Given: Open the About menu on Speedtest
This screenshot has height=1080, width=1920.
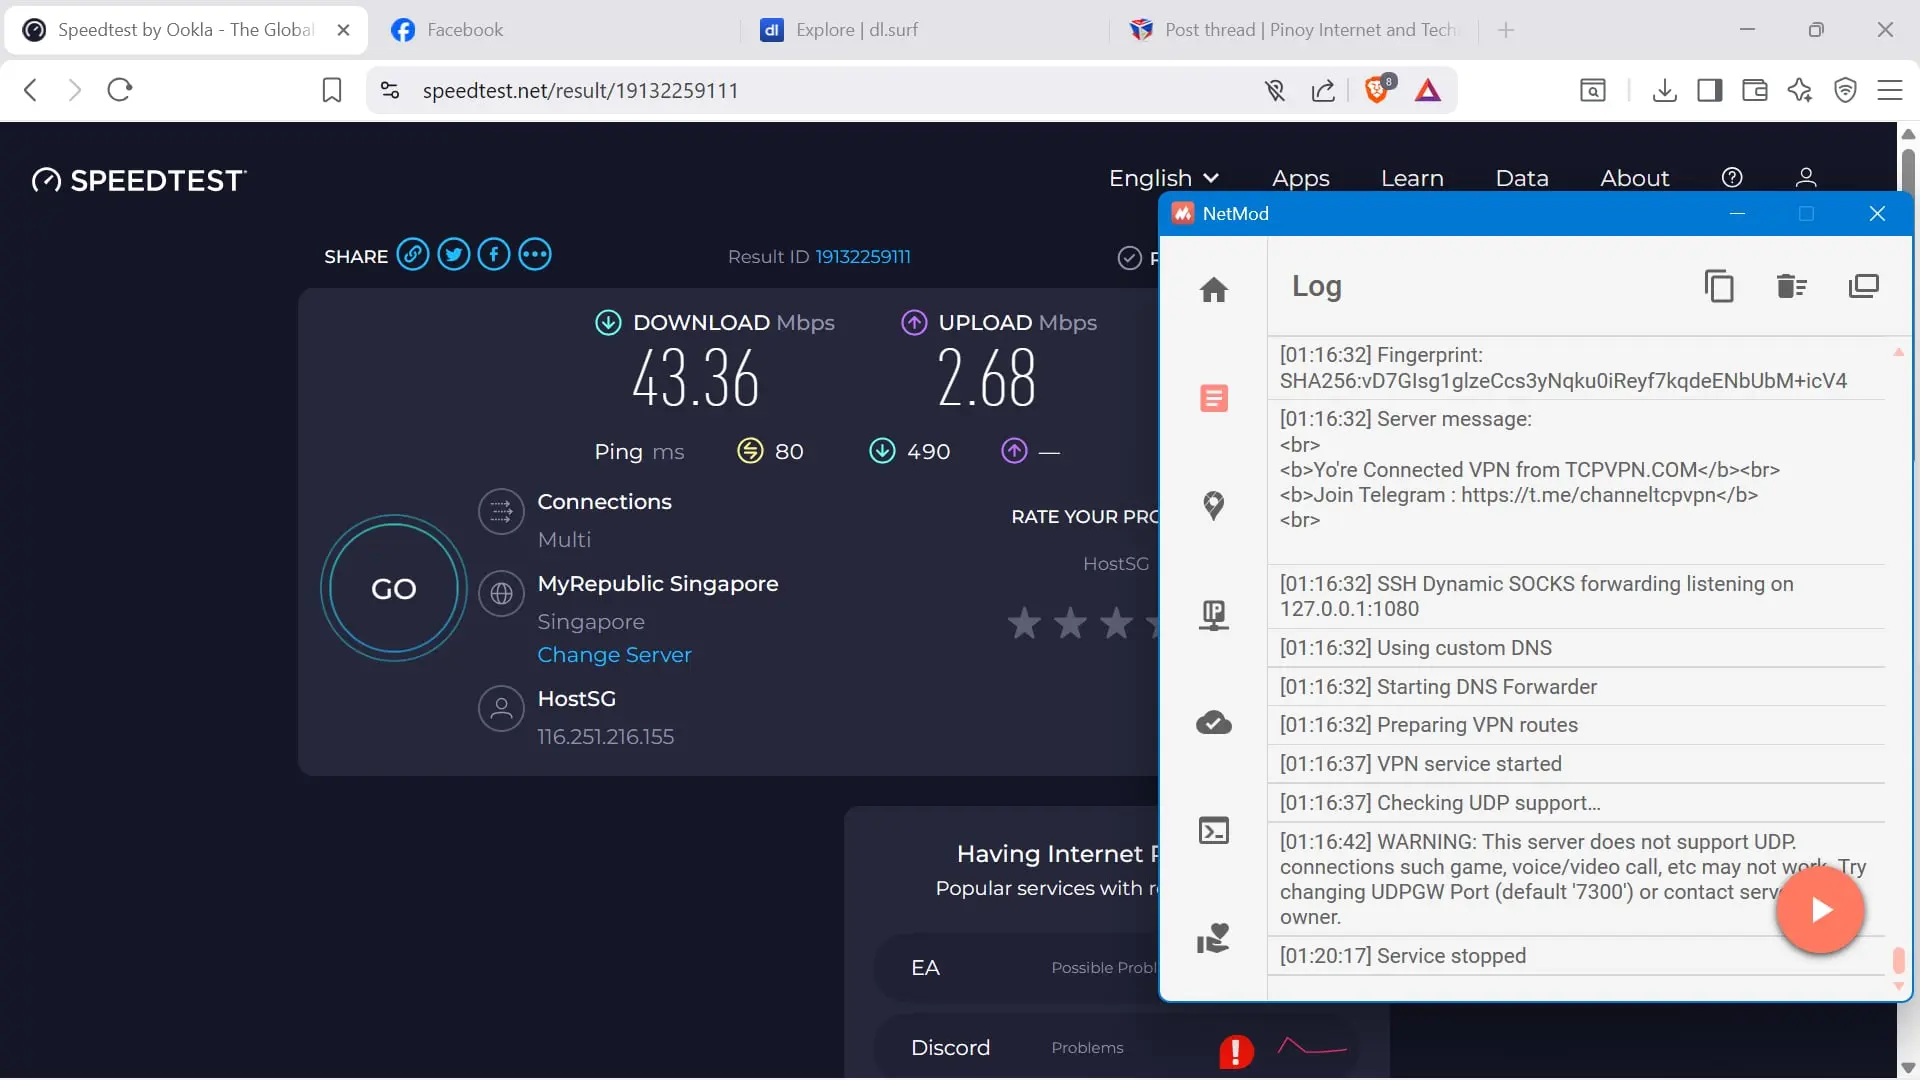Looking at the screenshot, I should pos(1635,178).
